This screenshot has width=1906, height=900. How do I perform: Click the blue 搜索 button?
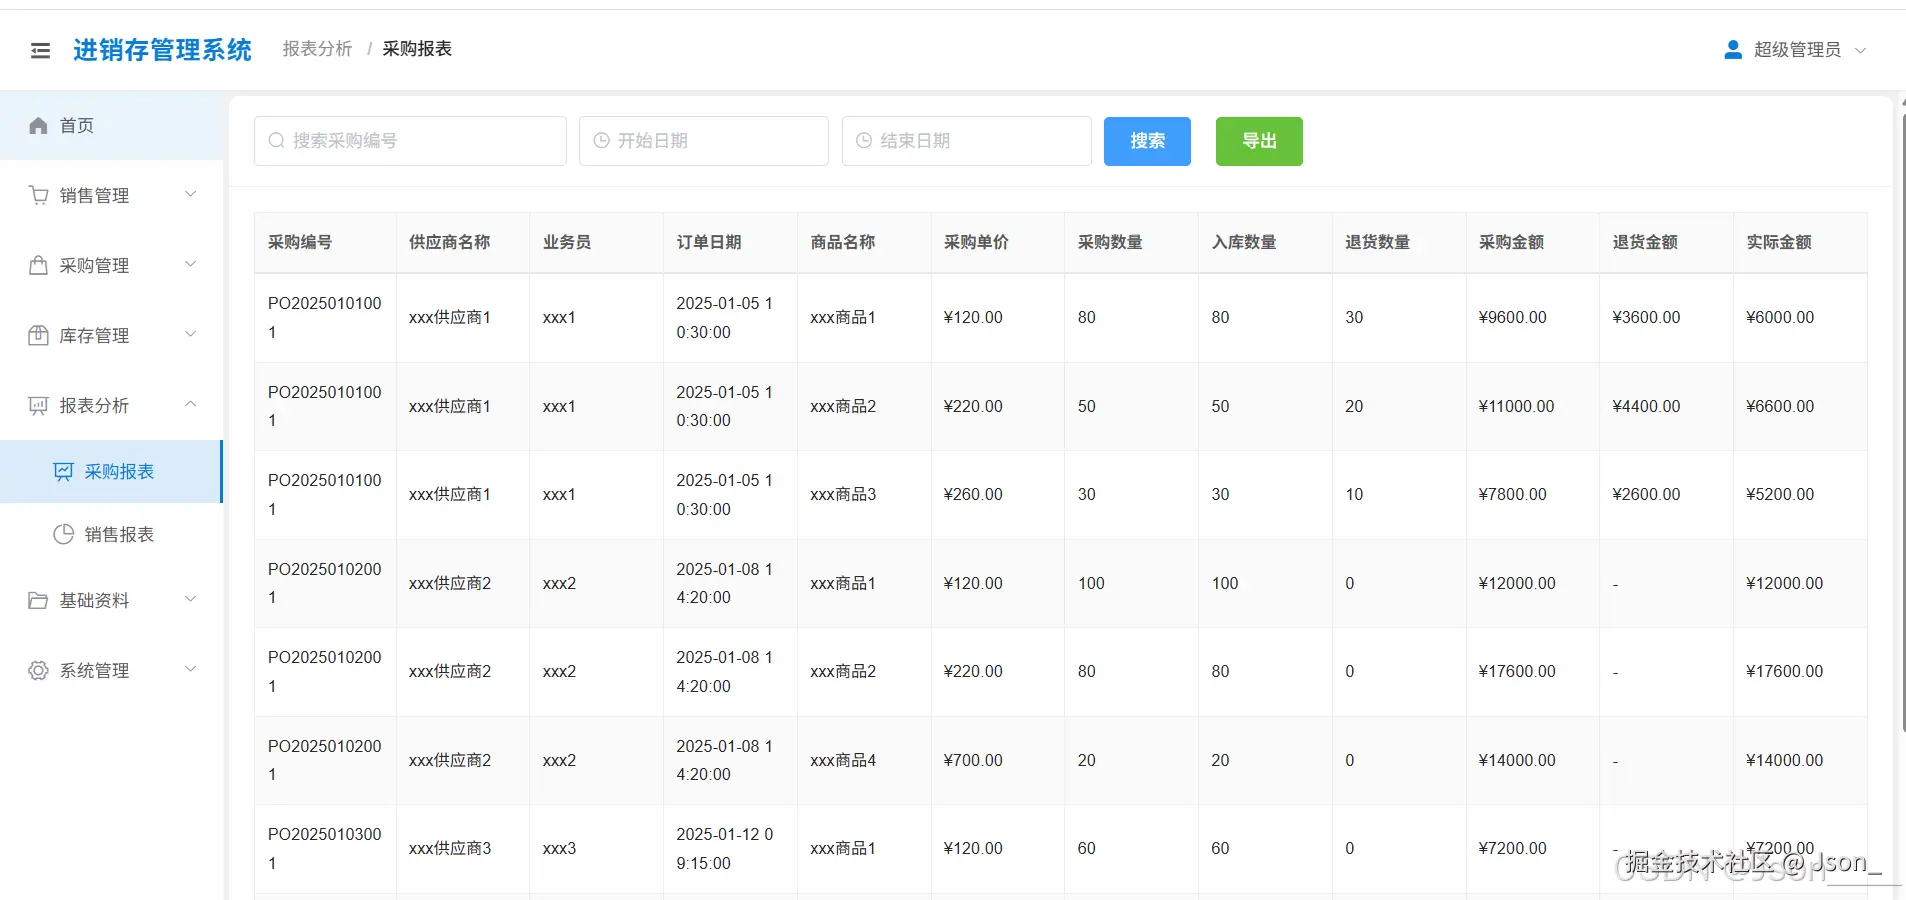[1147, 141]
